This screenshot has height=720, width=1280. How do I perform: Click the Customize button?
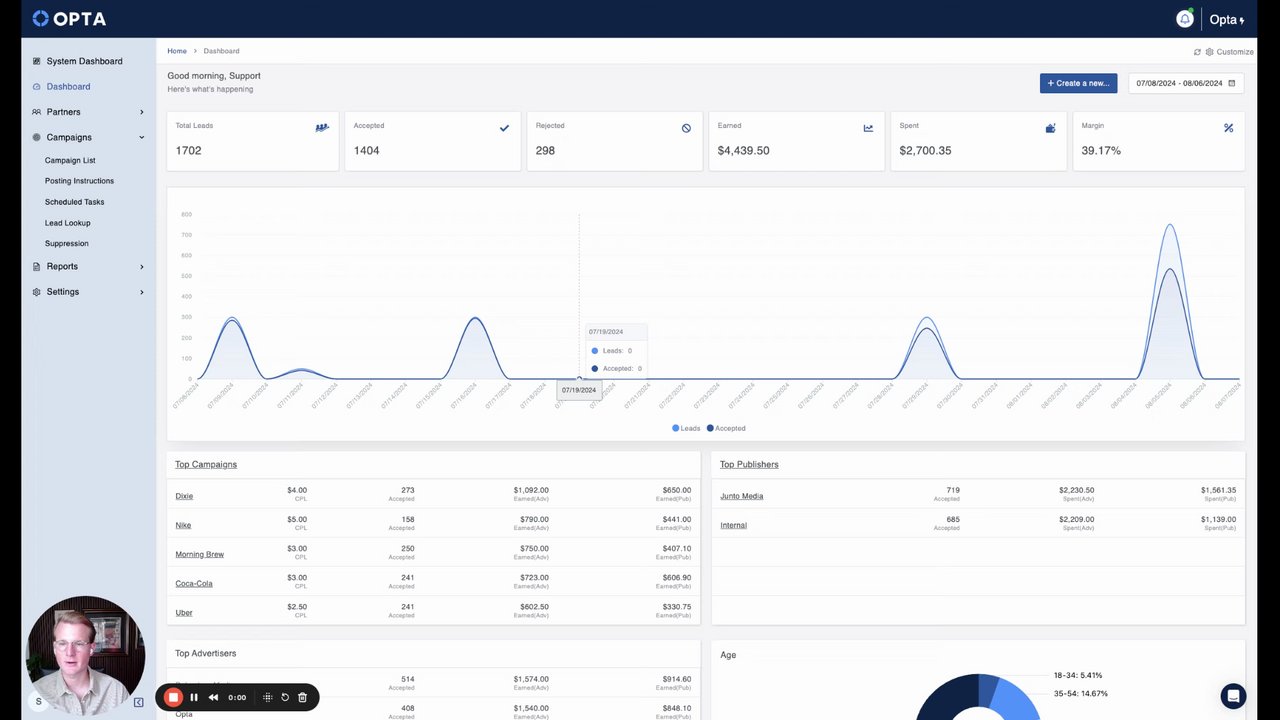(1229, 52)
